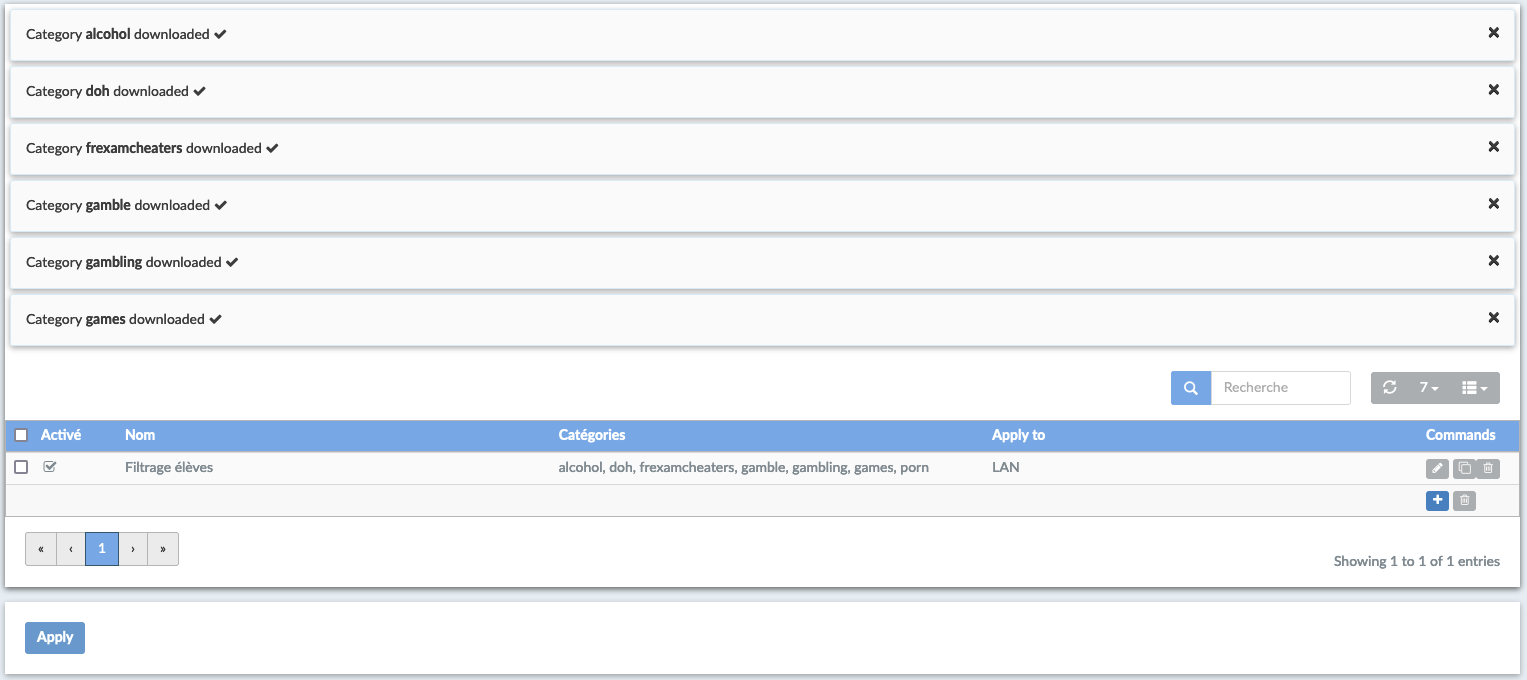Focus the Recherche search field

pos(1280,388)
